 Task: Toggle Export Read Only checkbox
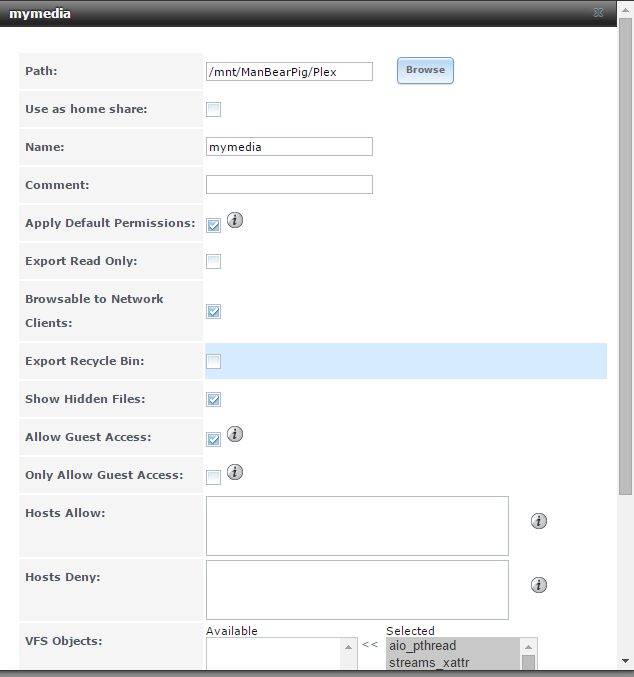(x=213, y=261)
